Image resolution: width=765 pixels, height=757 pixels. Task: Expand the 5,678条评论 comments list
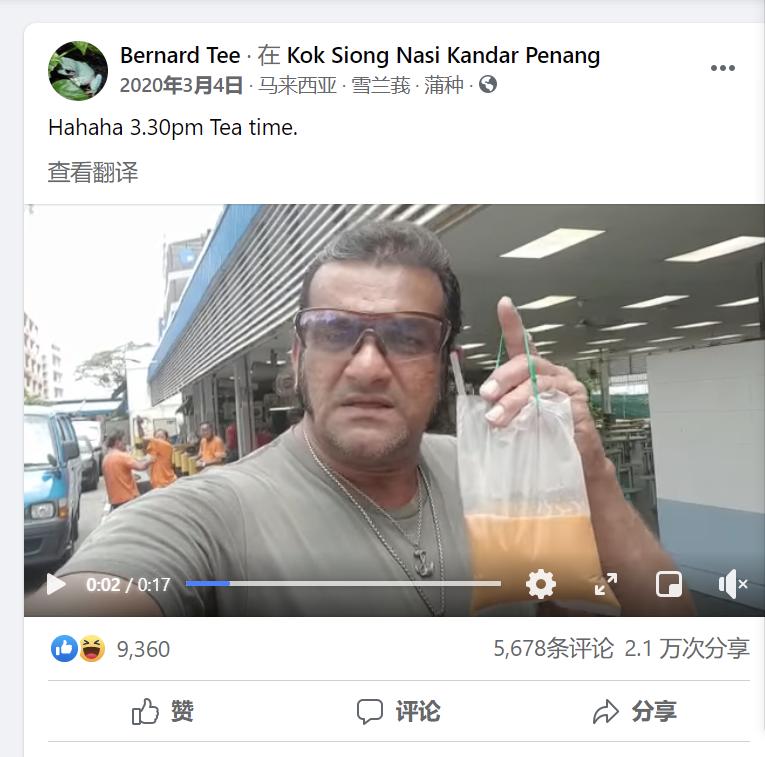553,649
